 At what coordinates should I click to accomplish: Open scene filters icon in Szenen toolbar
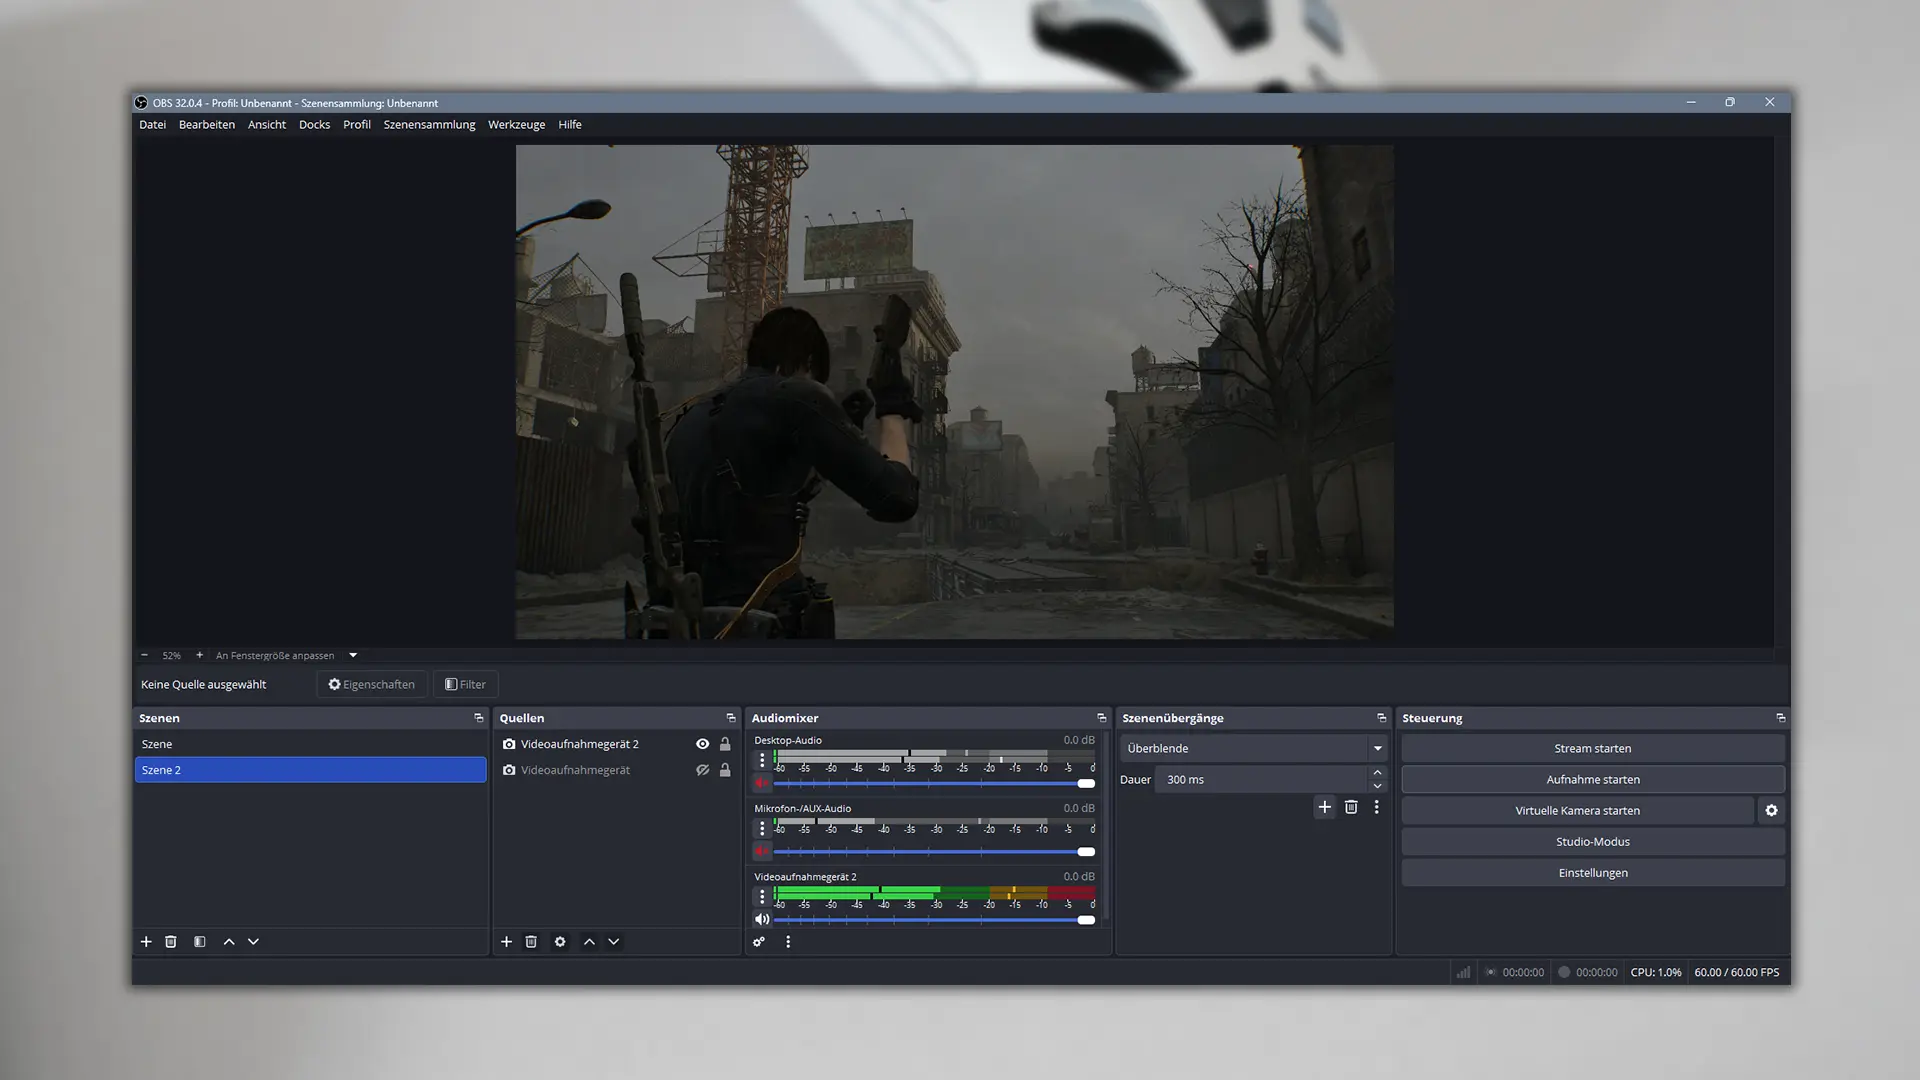(200, 942)
